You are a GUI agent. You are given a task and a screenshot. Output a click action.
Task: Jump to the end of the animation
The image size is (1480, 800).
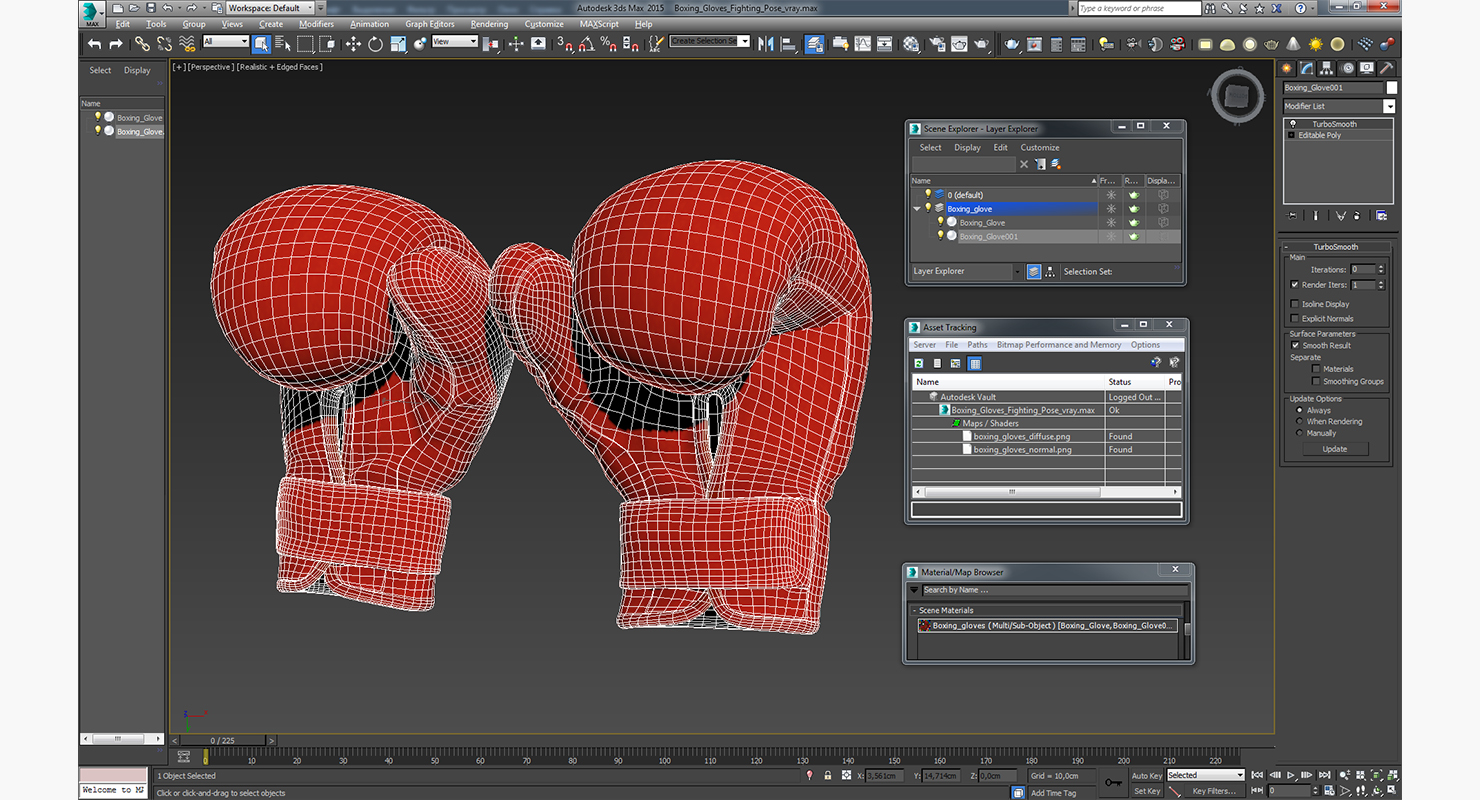(x=1325, y=775)
